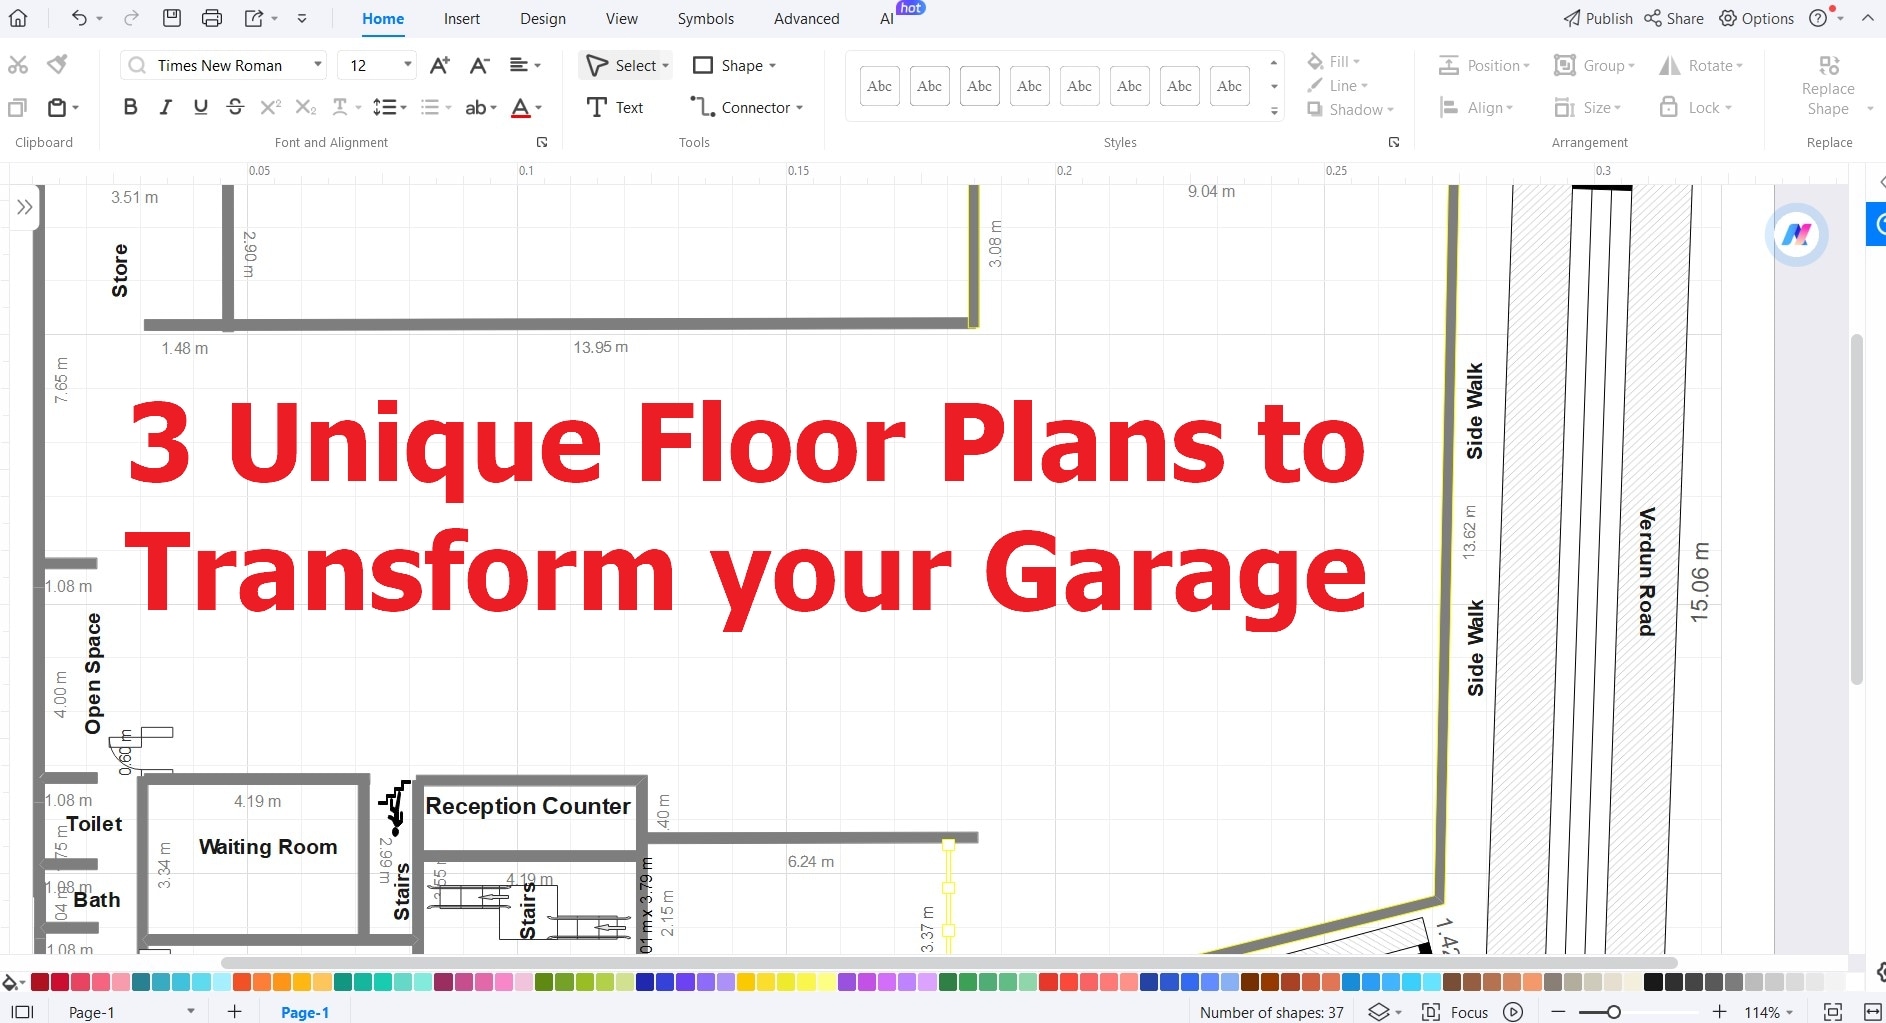The width and height of the screenshot is (1886, 1023).
Task: Pick the black color swatch in palette
Action: click(1653, 982)
